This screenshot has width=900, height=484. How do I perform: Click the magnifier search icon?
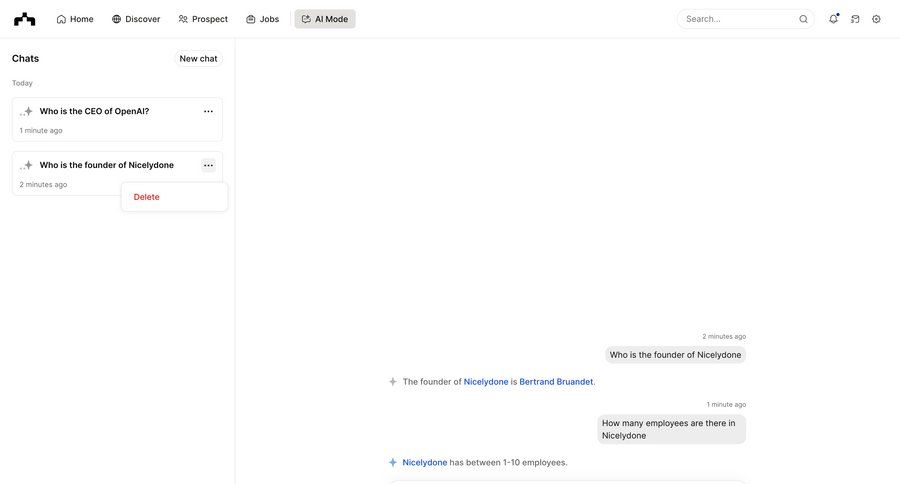[804, 19]
